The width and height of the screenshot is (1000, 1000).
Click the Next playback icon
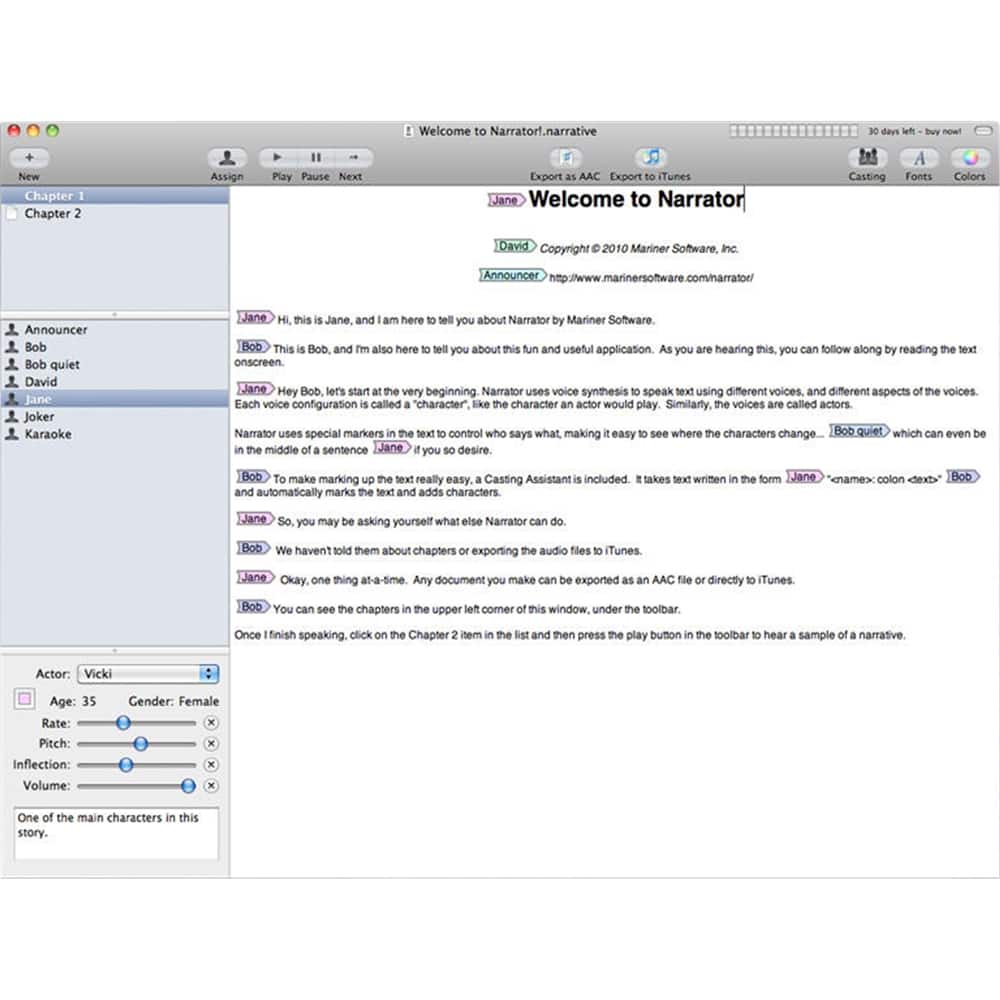pyautogui.click(x=351, y=157)
